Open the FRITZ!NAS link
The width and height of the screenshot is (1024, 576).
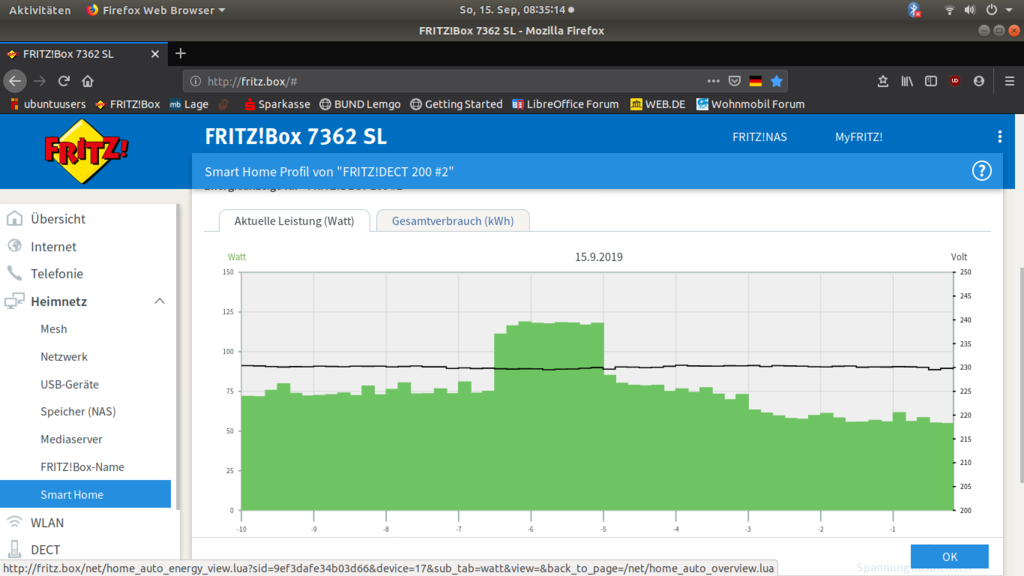[x=760, y=137]
